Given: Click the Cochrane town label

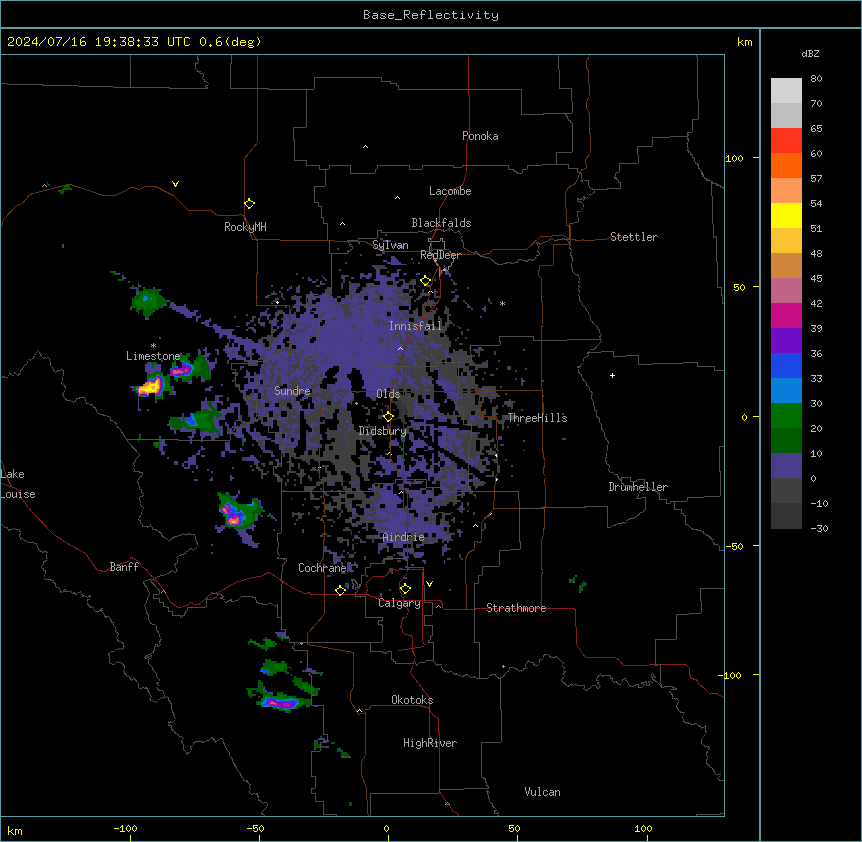Looking at the screenshot, I should [322, 568].
